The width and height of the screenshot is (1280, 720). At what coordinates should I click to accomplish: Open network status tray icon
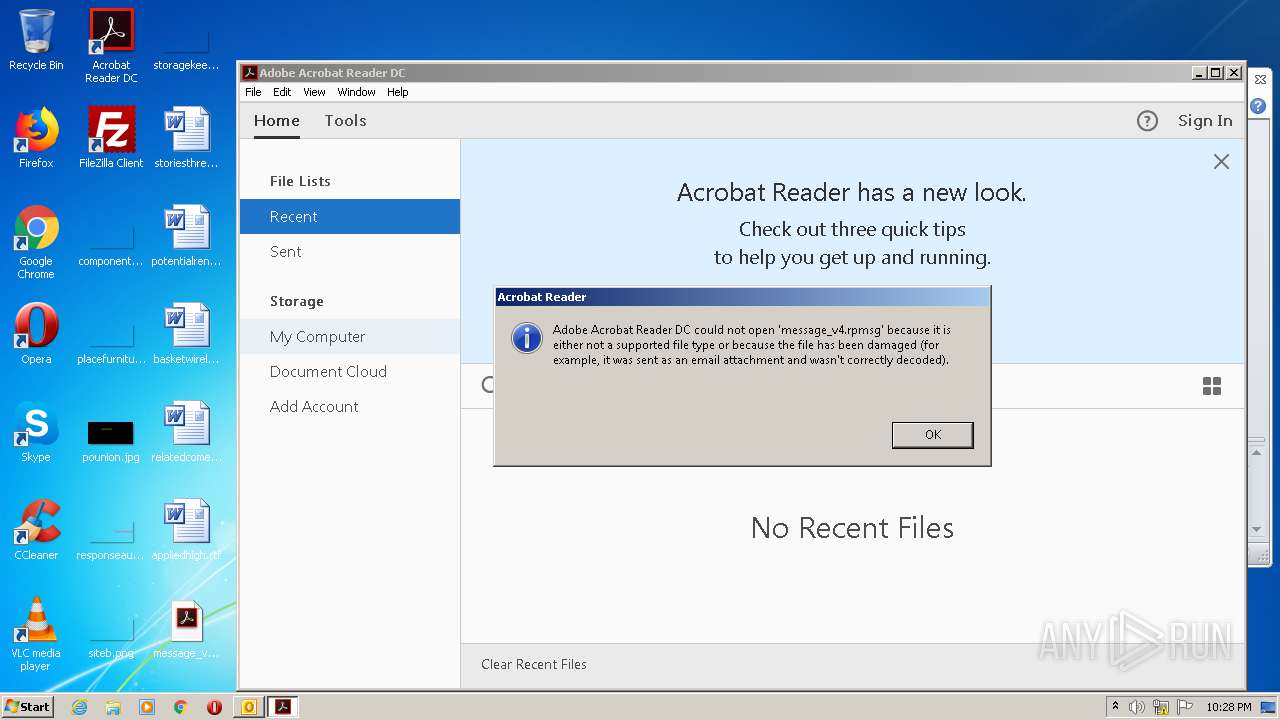pos(1161,707)
